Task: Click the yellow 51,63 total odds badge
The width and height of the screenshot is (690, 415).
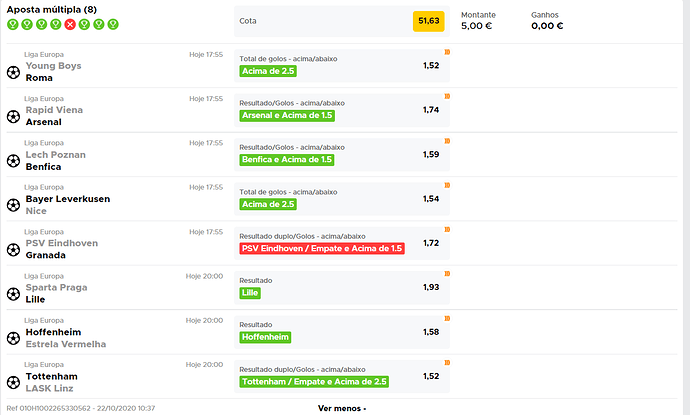Action: (429, 21)
